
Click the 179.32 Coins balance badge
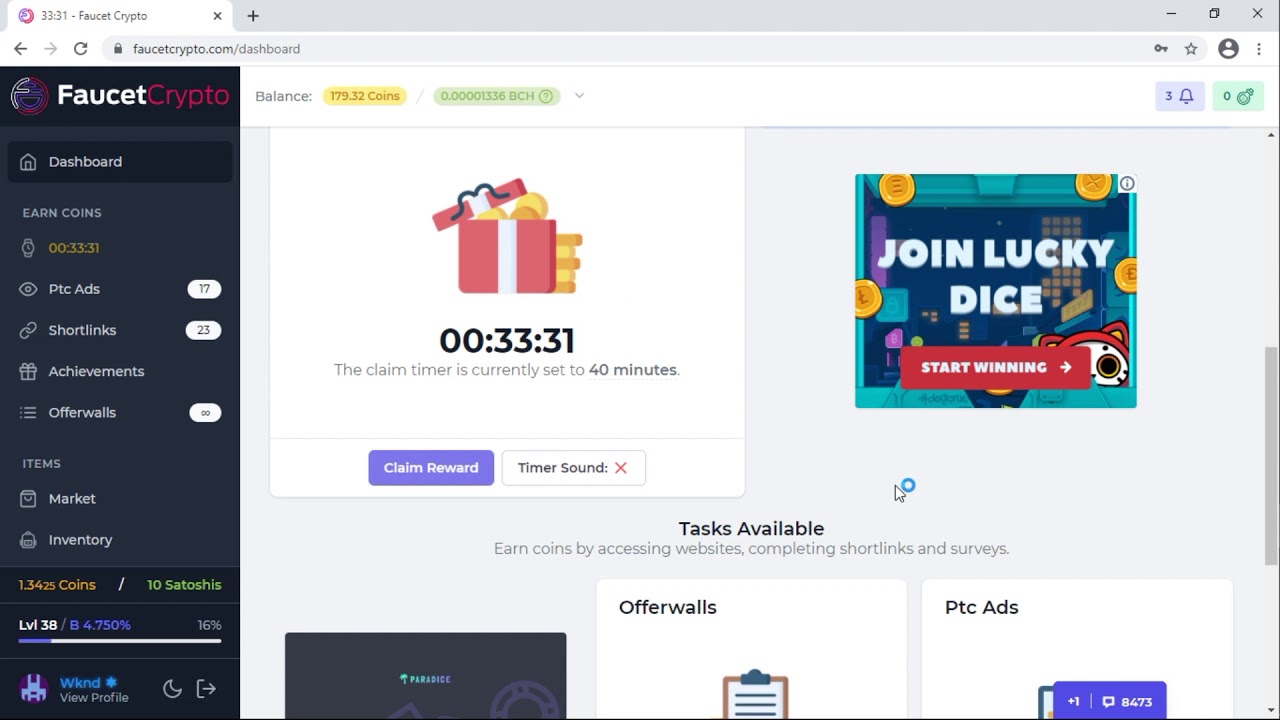pos(365,96)
